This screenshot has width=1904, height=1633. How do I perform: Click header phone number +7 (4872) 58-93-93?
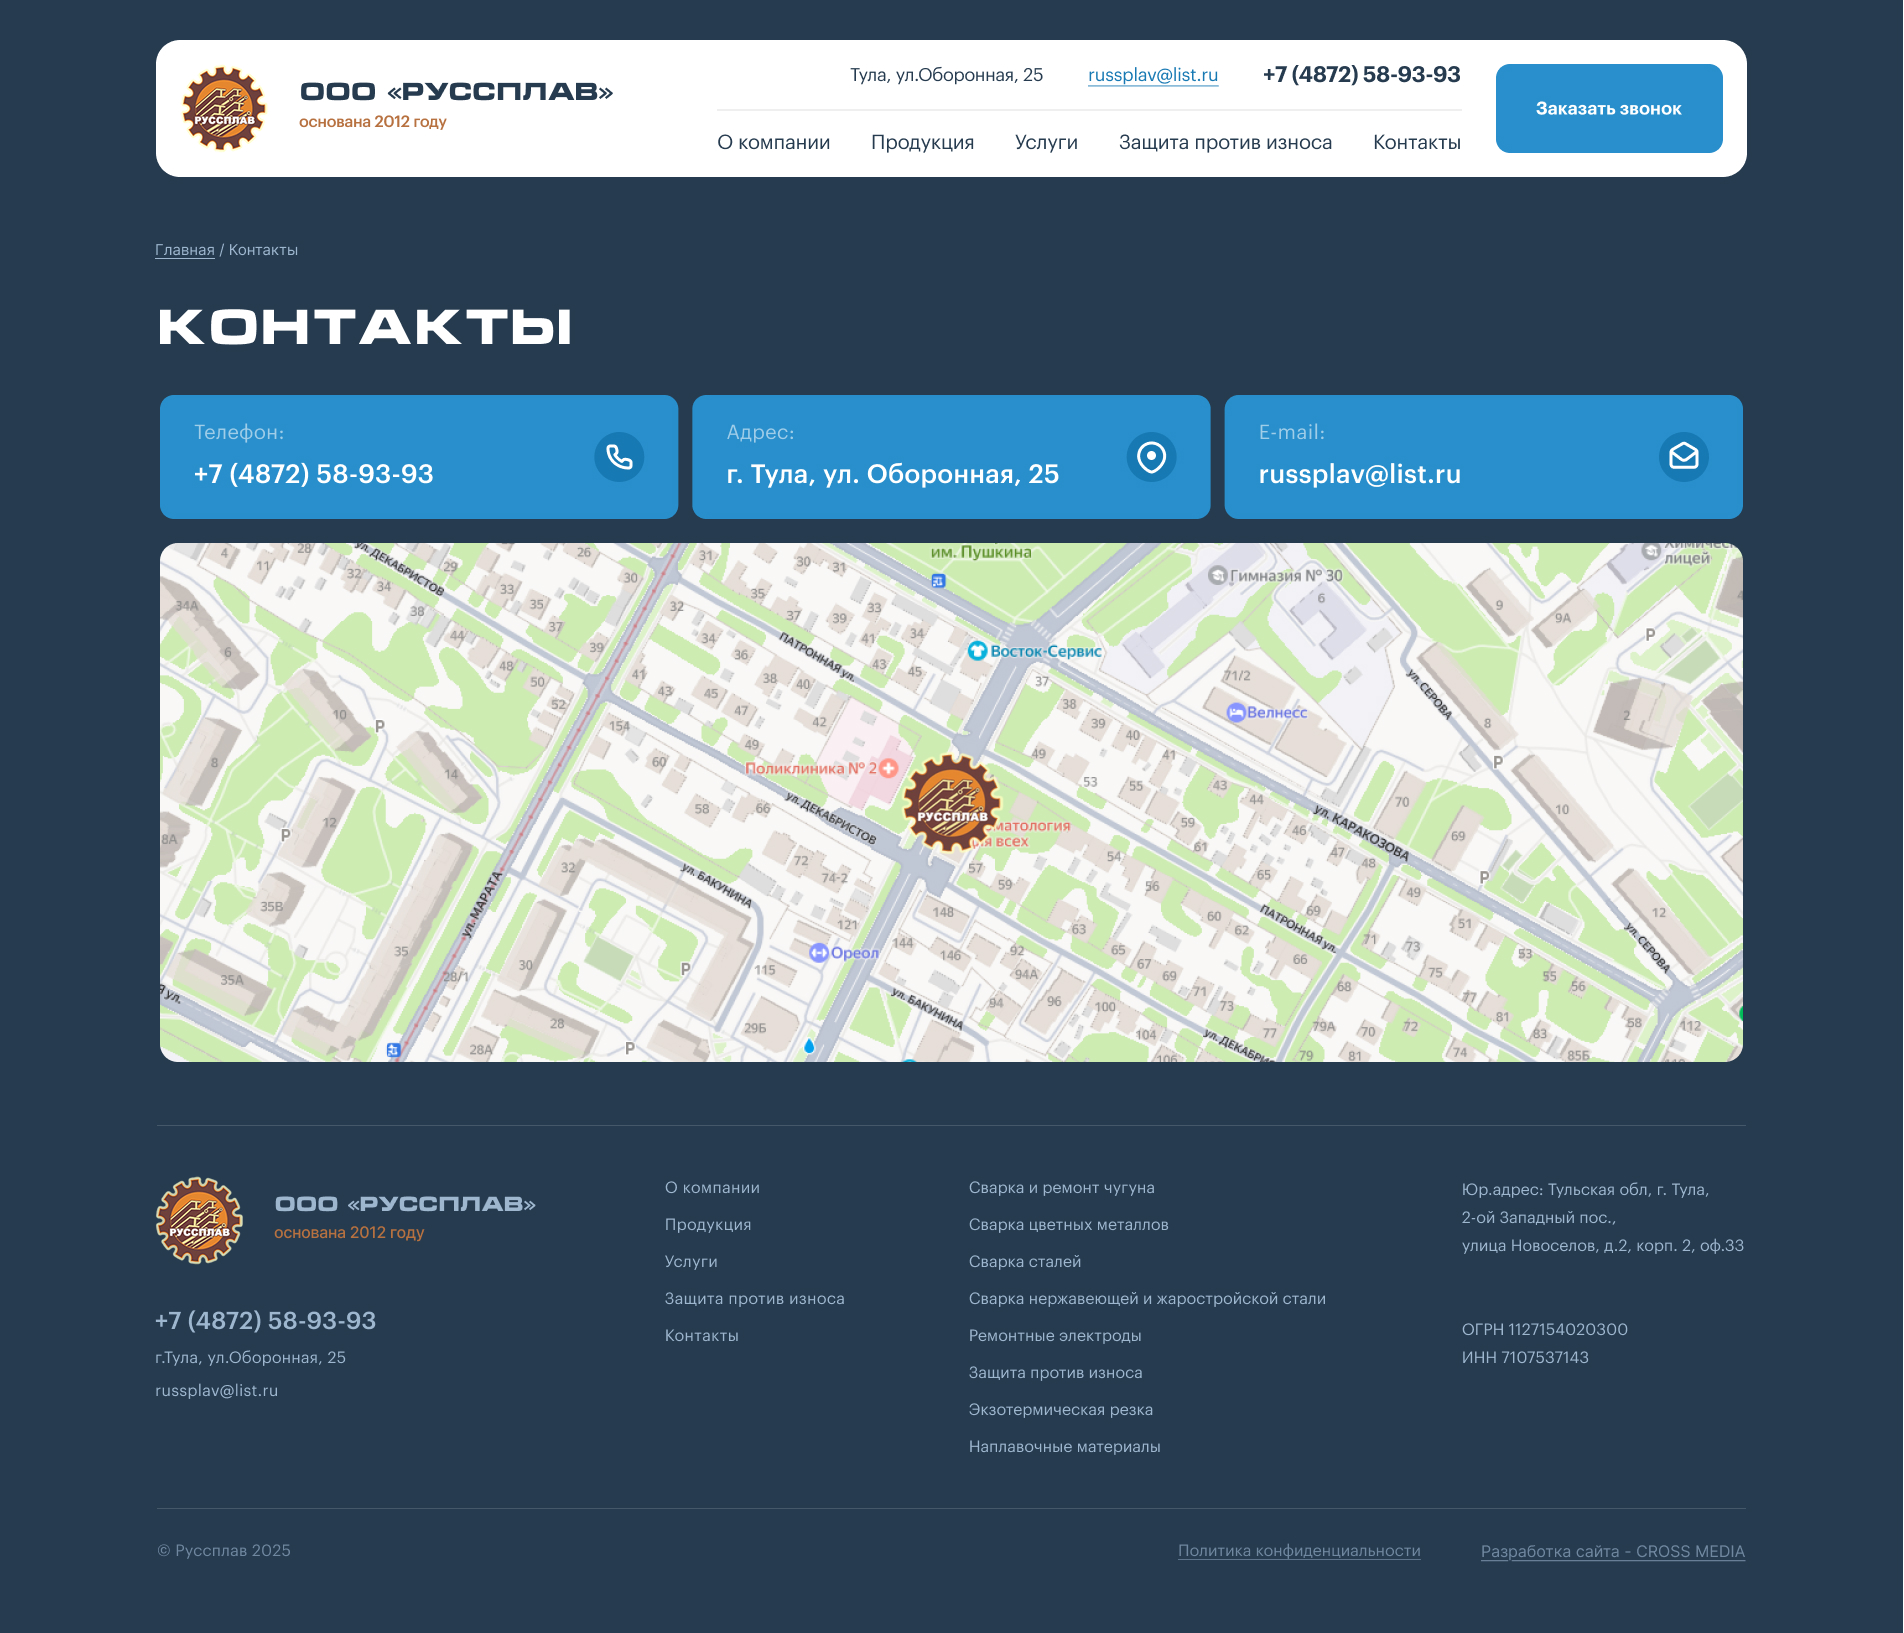pyautogui.click(x=1361, y=74)
